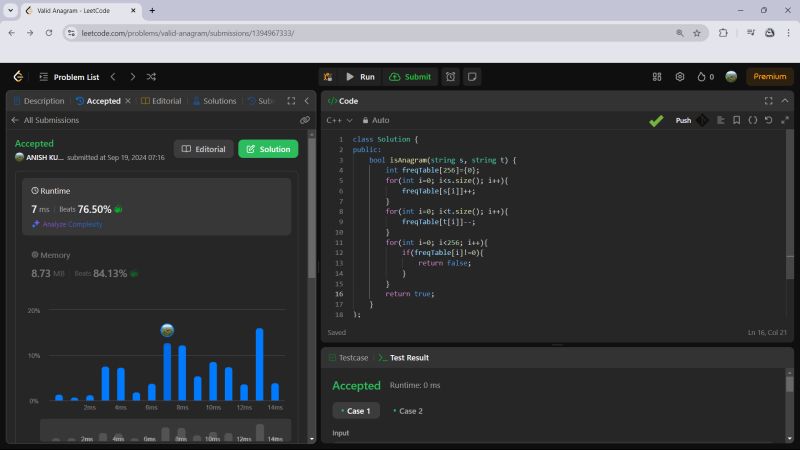Click the green checkmark icon in editor
Screen dimensions: 800x450
click(x=656, y=120)
